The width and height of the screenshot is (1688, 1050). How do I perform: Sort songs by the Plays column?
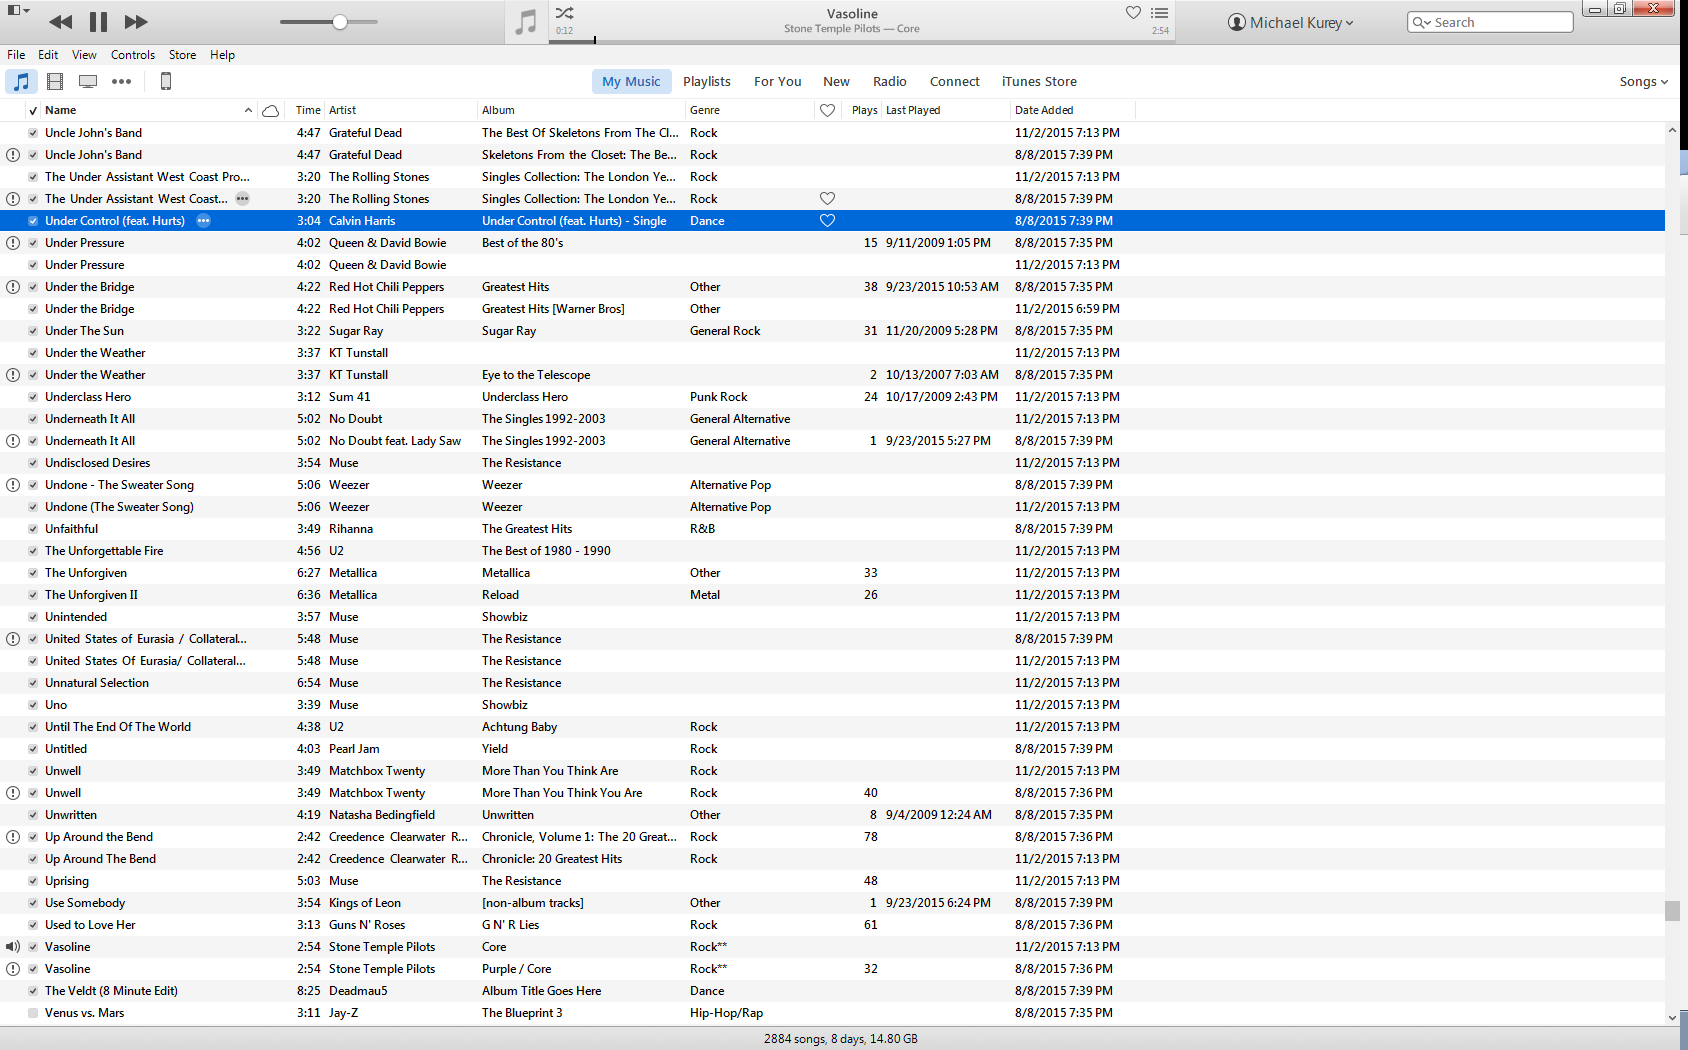pos(864,111)
